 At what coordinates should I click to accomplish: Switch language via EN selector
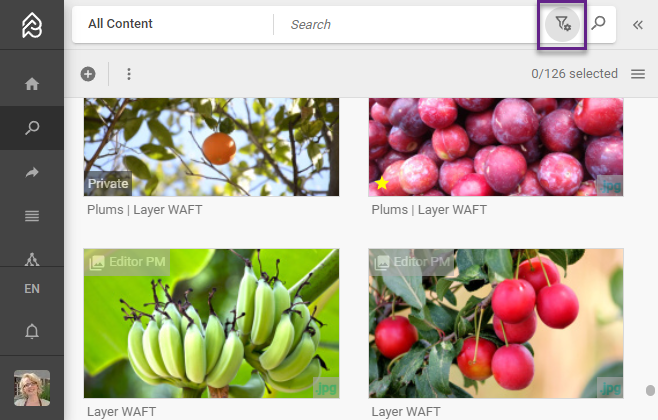click(x=32, y=289)
